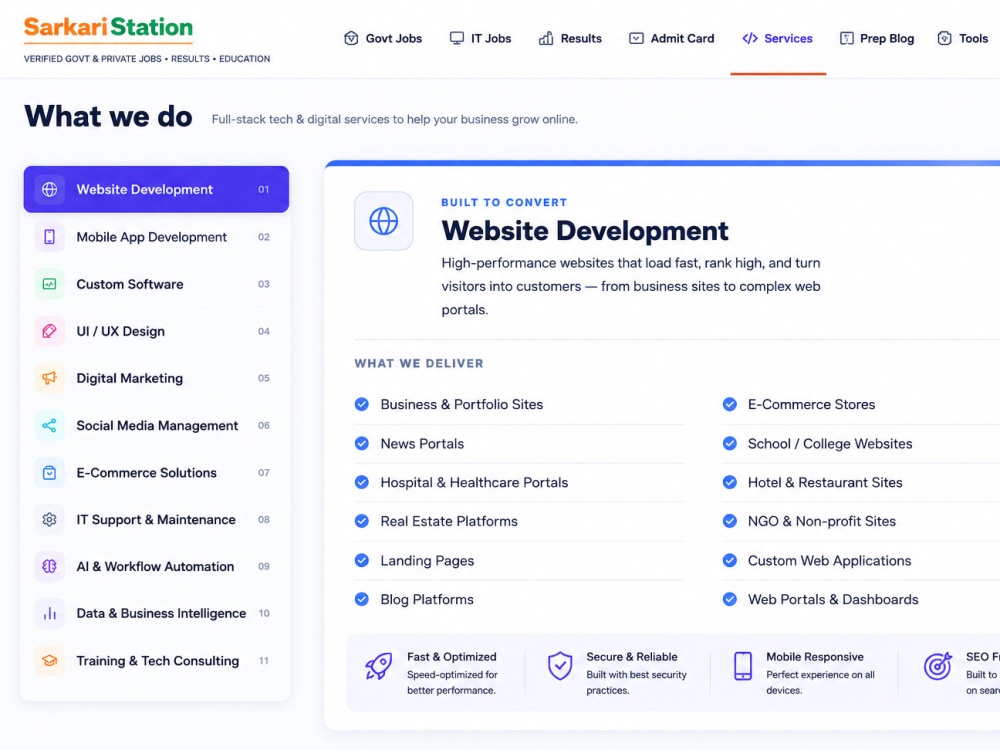Click the SEO target icon
Viewport: 1000px width, 750px height.
pos(938,666)
